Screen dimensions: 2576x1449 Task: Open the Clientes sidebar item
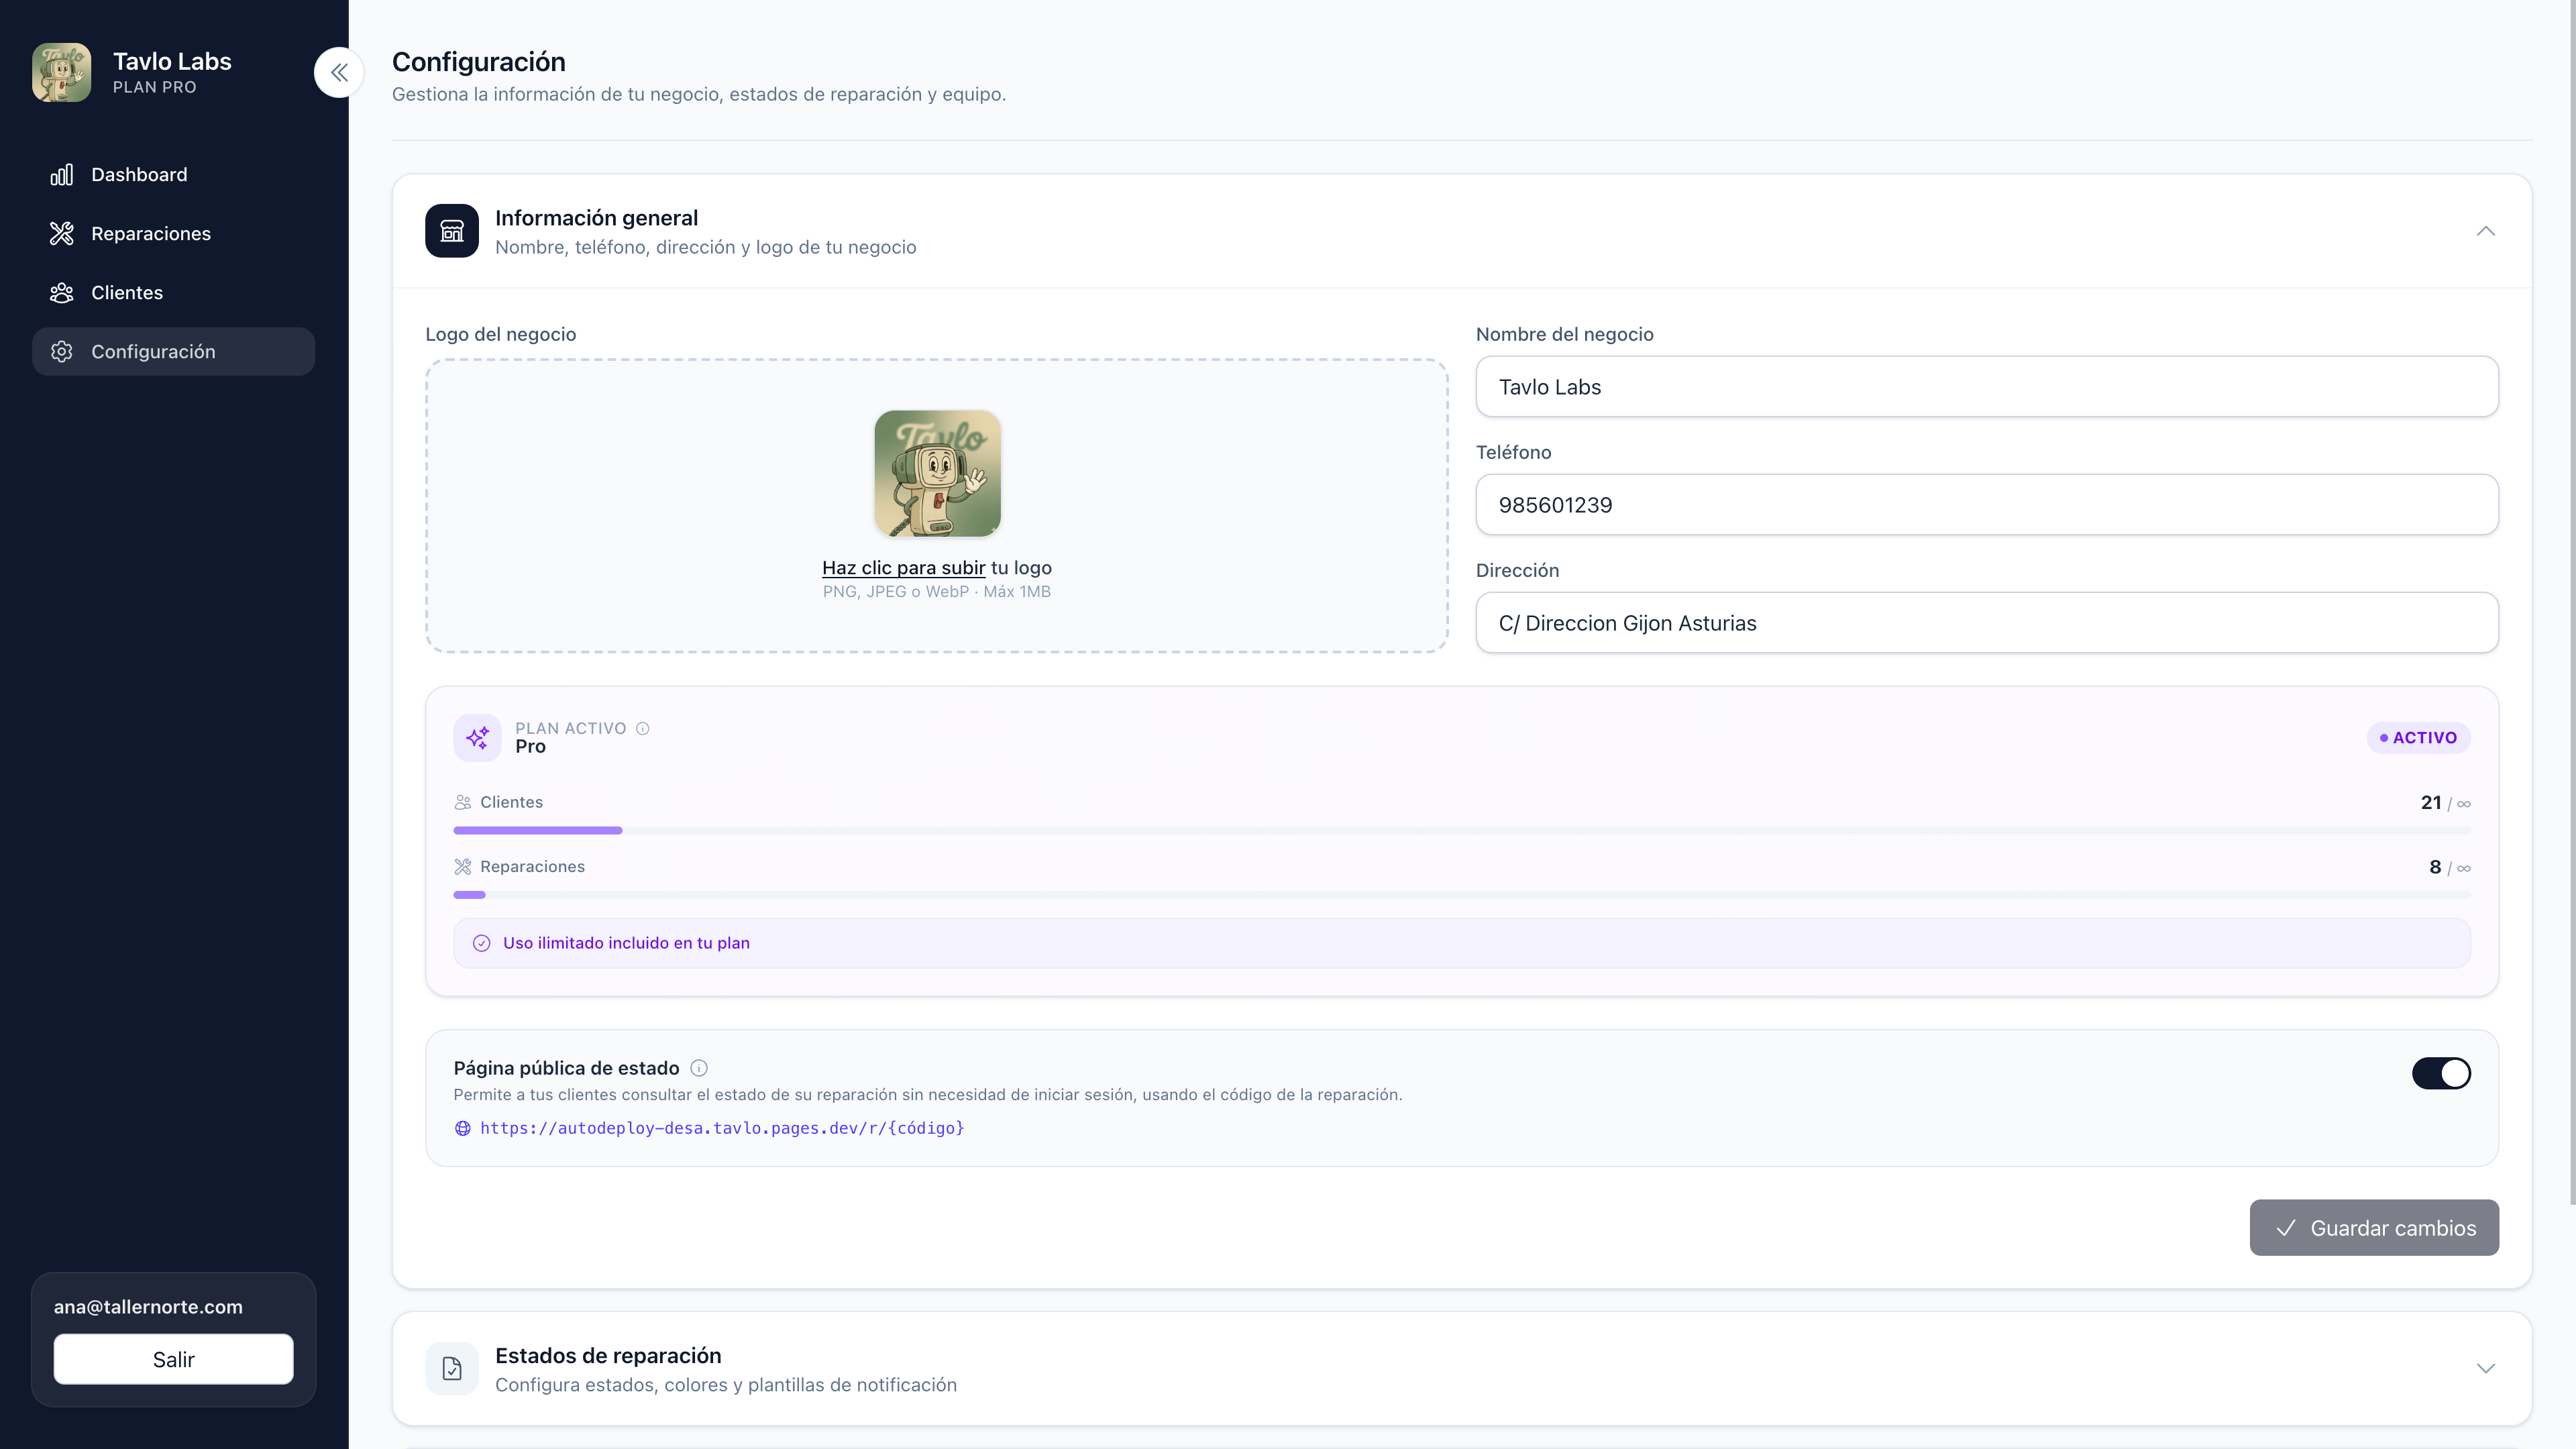click(127, 293)
